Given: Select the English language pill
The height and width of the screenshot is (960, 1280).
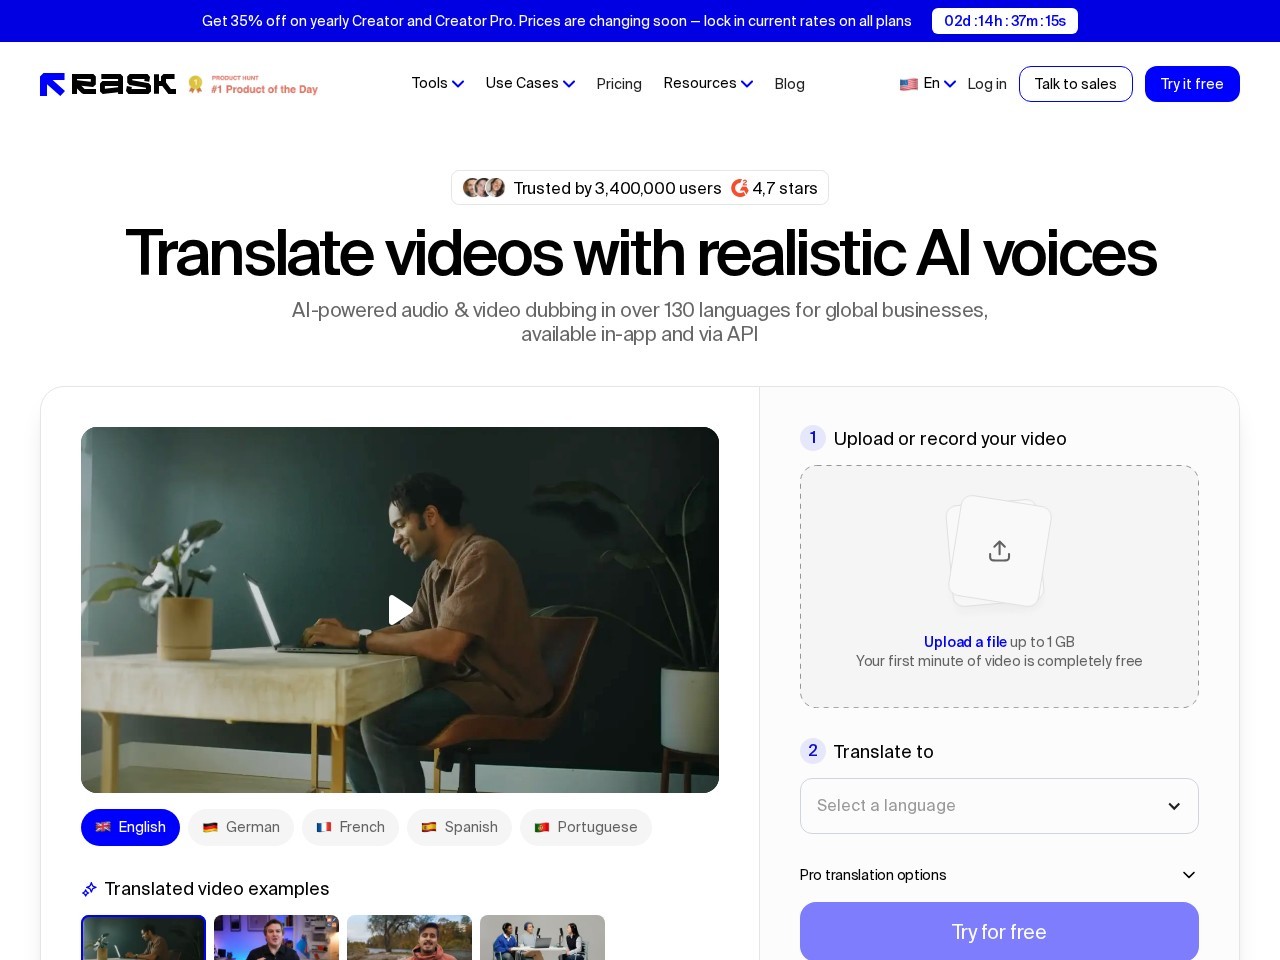Looking at the screenshot, I should point(130,827).
